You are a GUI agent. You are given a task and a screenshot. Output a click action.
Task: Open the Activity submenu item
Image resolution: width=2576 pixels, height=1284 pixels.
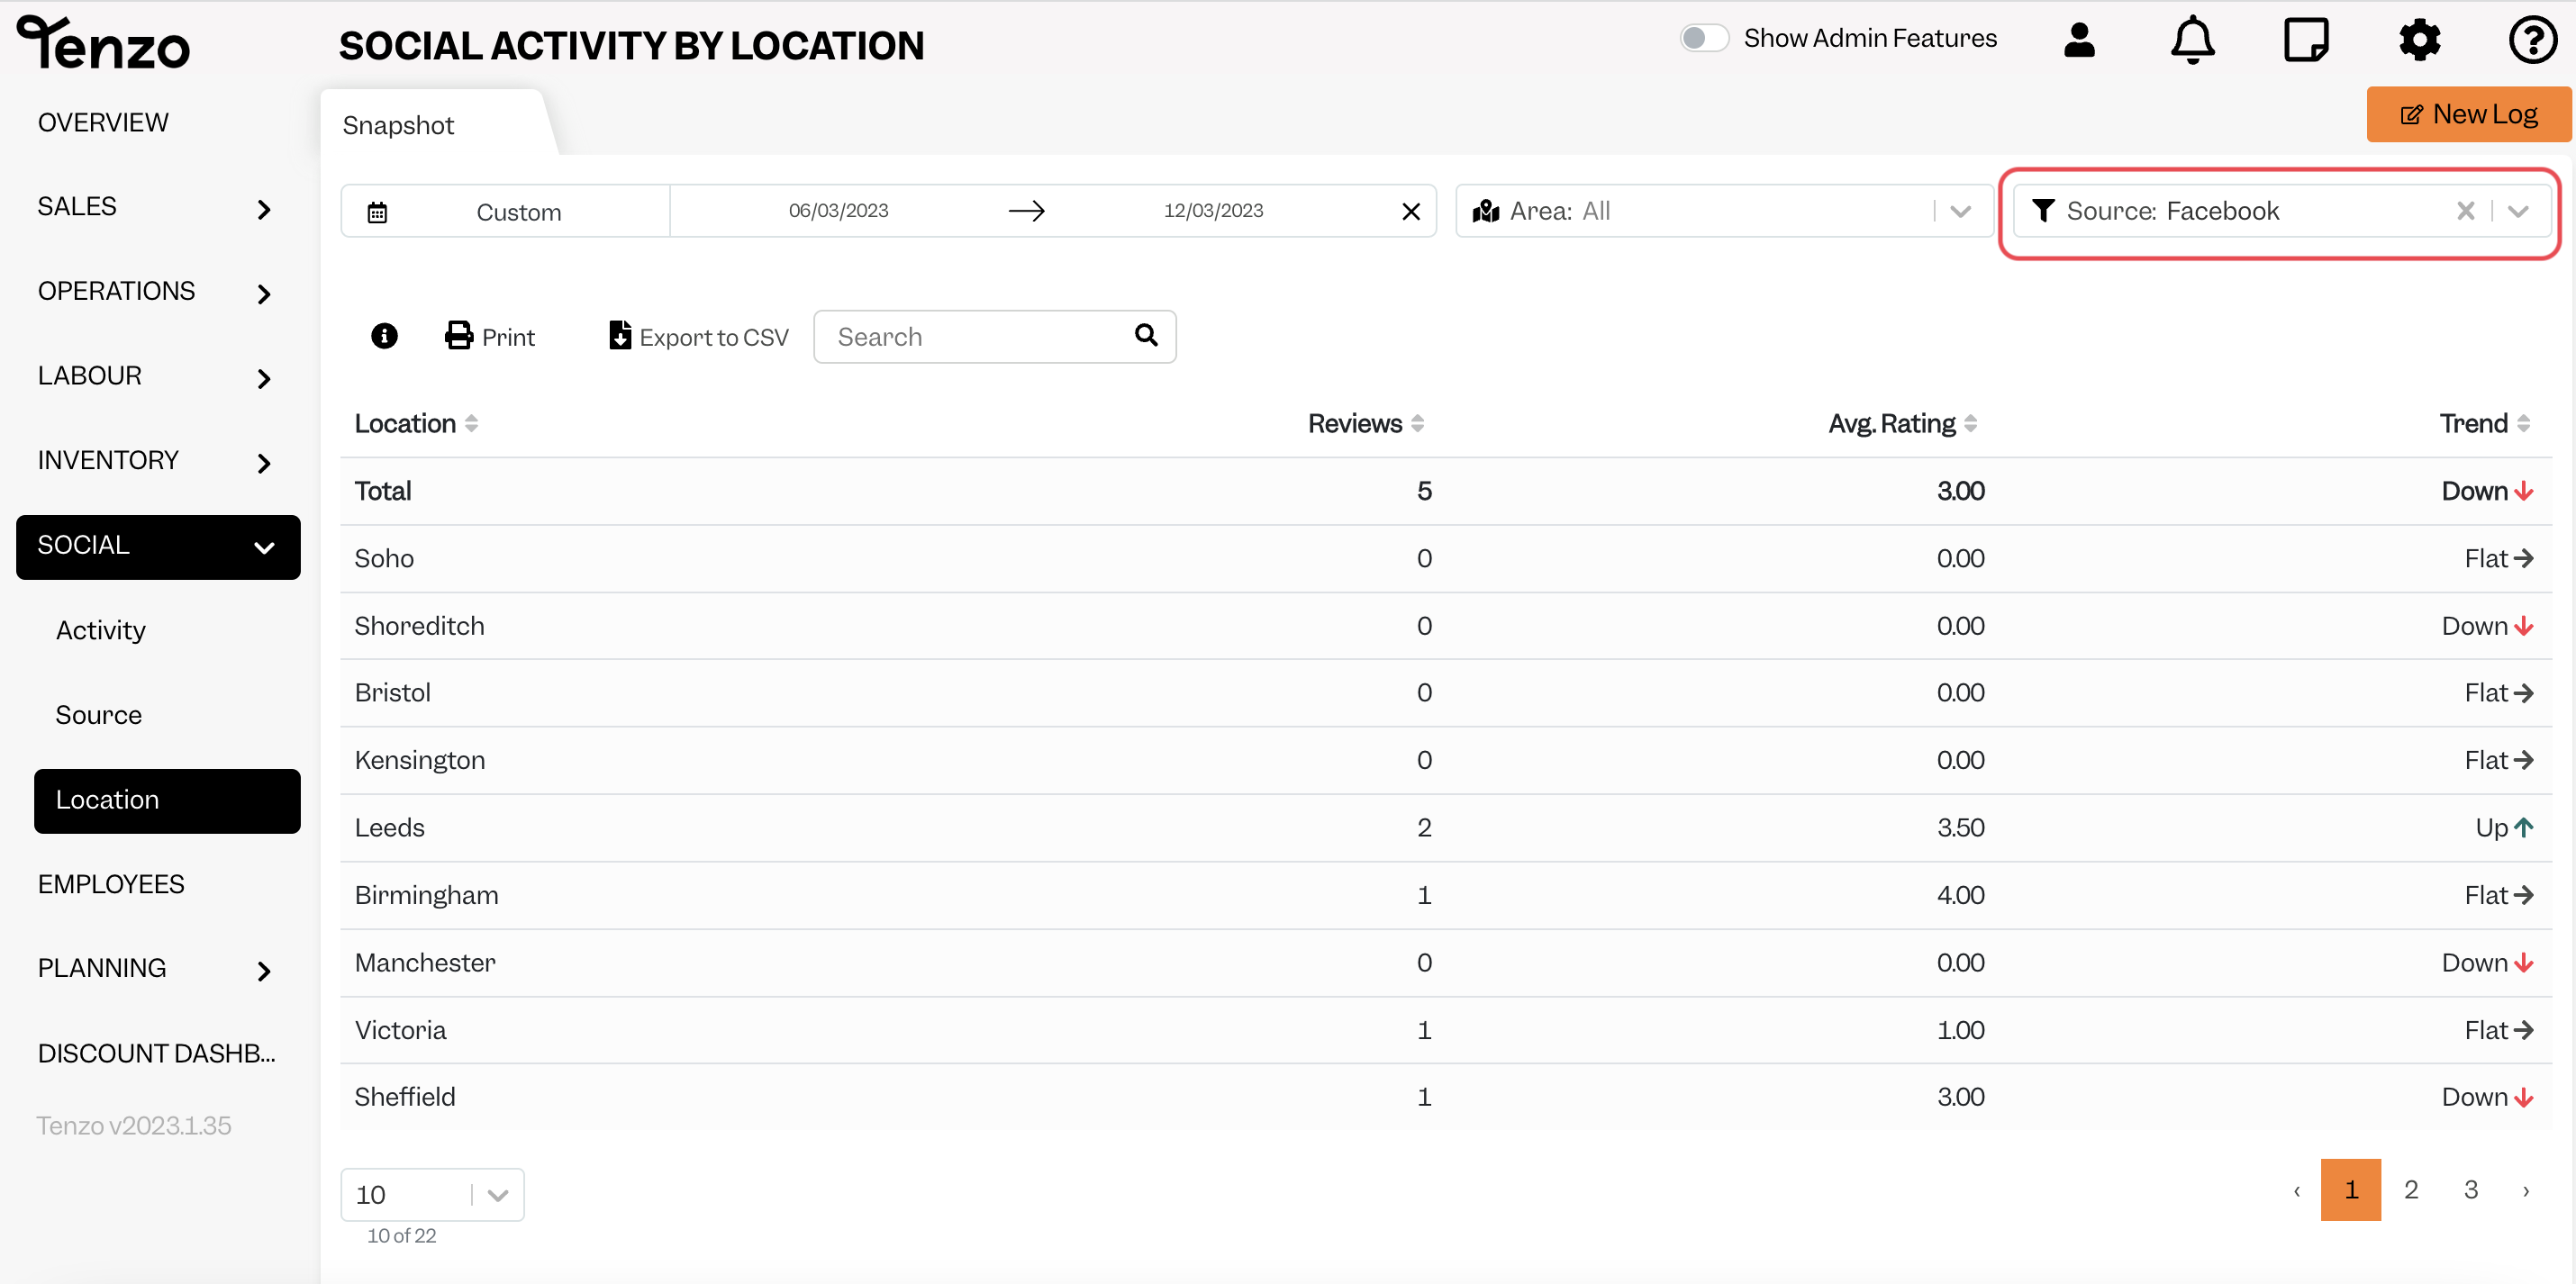tap(101, 630)
